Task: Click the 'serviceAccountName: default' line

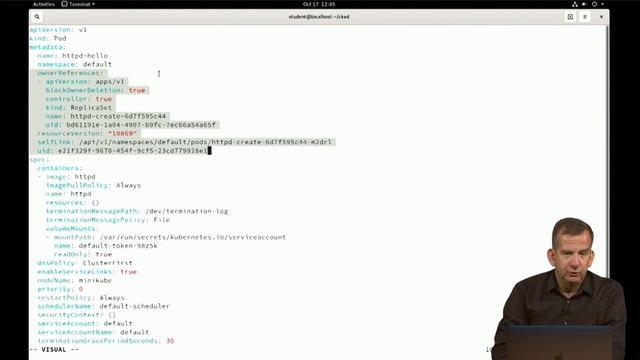Action: click(93, 332)
